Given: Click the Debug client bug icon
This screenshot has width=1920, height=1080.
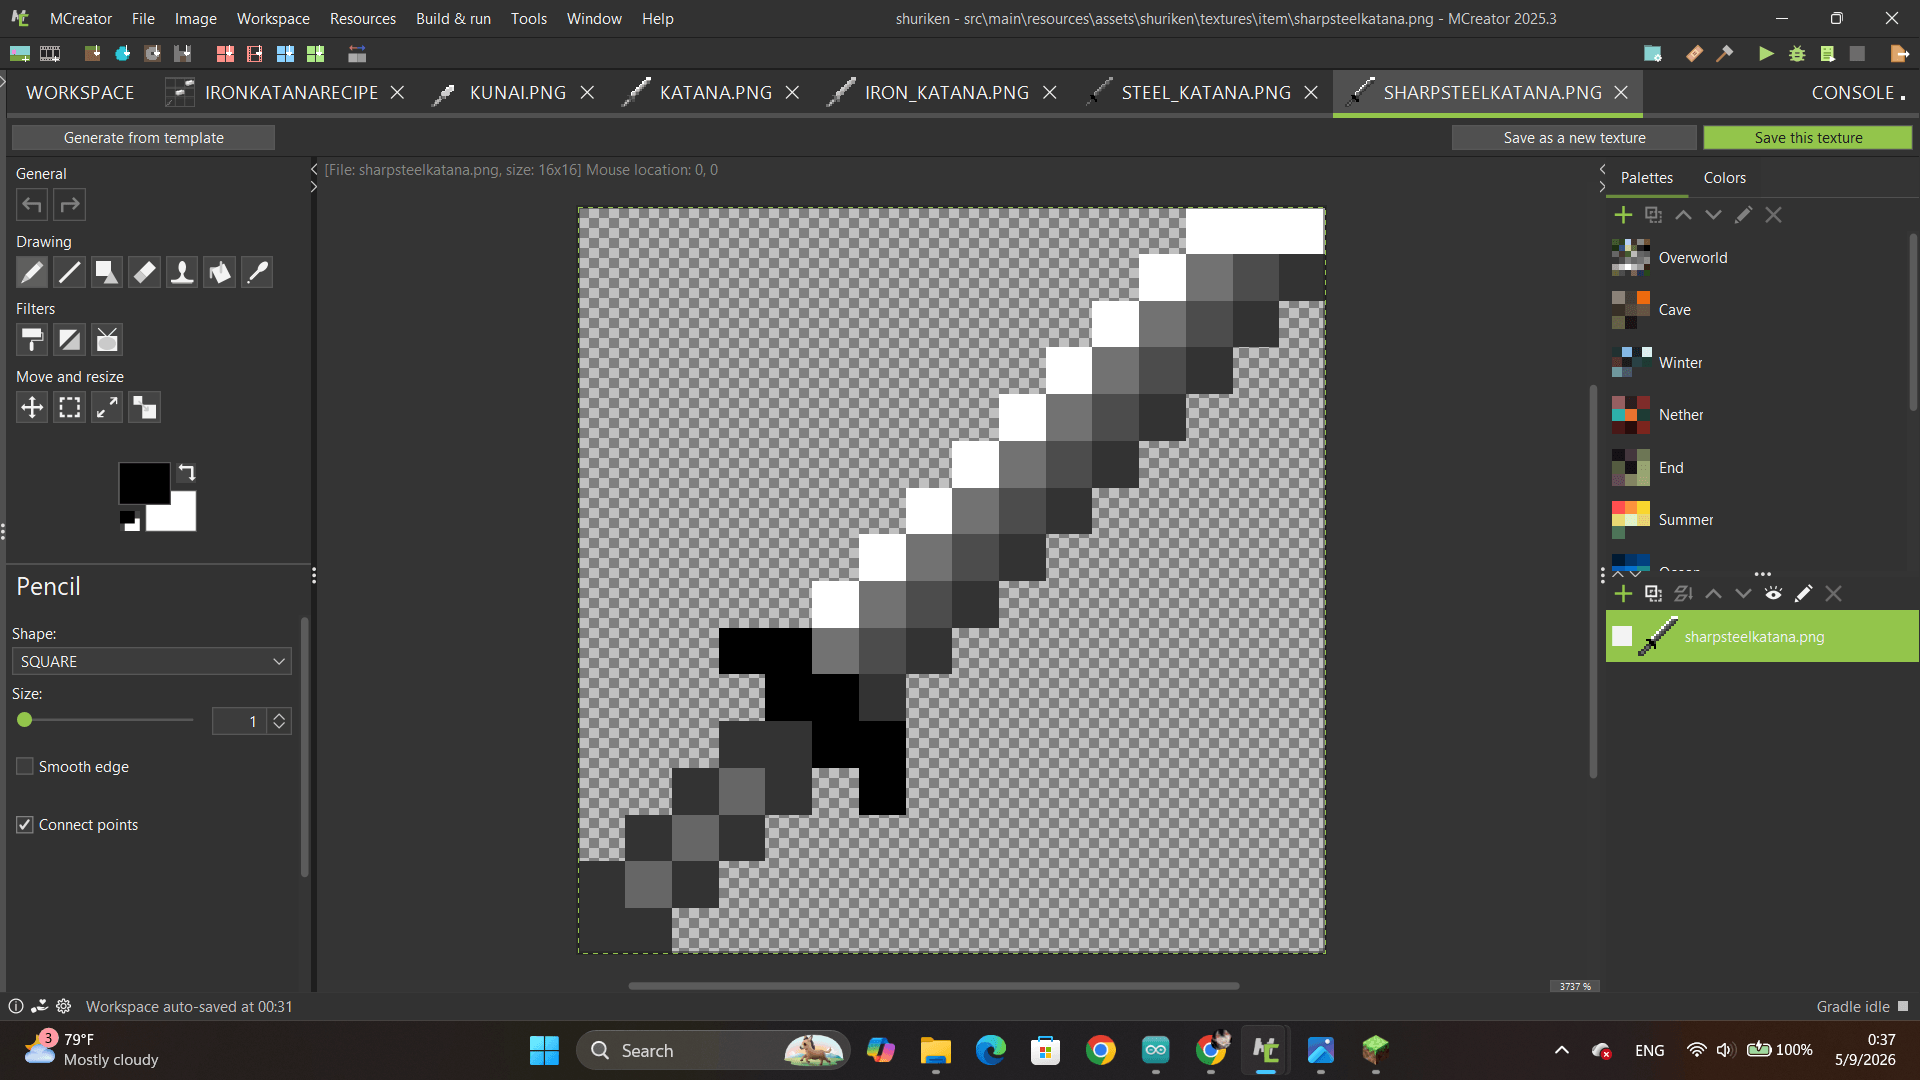Looking at the screenshot, I should point(1797,54).
